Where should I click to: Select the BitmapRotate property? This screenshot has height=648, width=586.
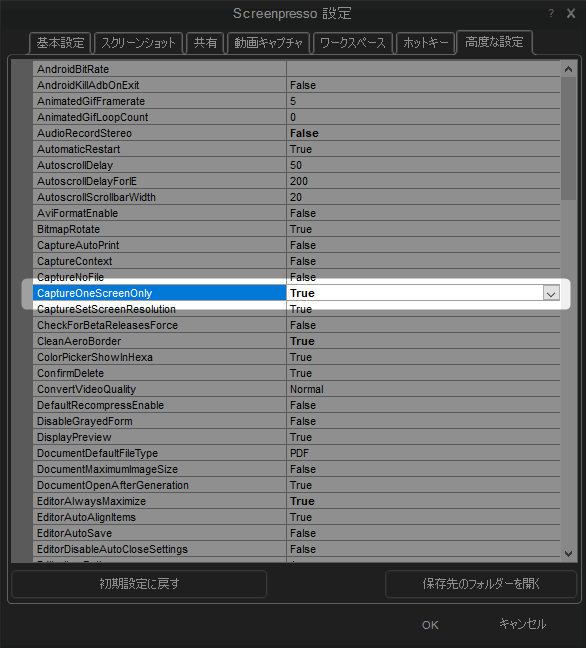click(159, 229)
